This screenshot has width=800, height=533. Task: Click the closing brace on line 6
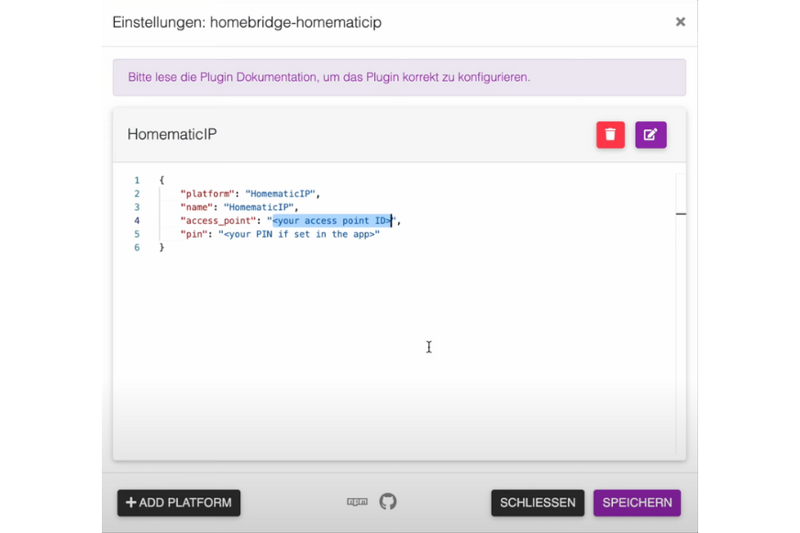(162, 247)
